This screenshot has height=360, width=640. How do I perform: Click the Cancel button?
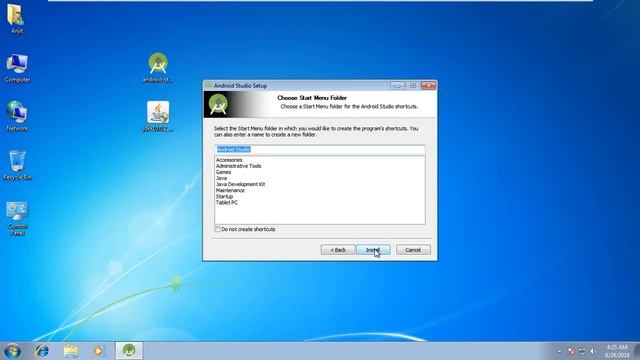413,250
